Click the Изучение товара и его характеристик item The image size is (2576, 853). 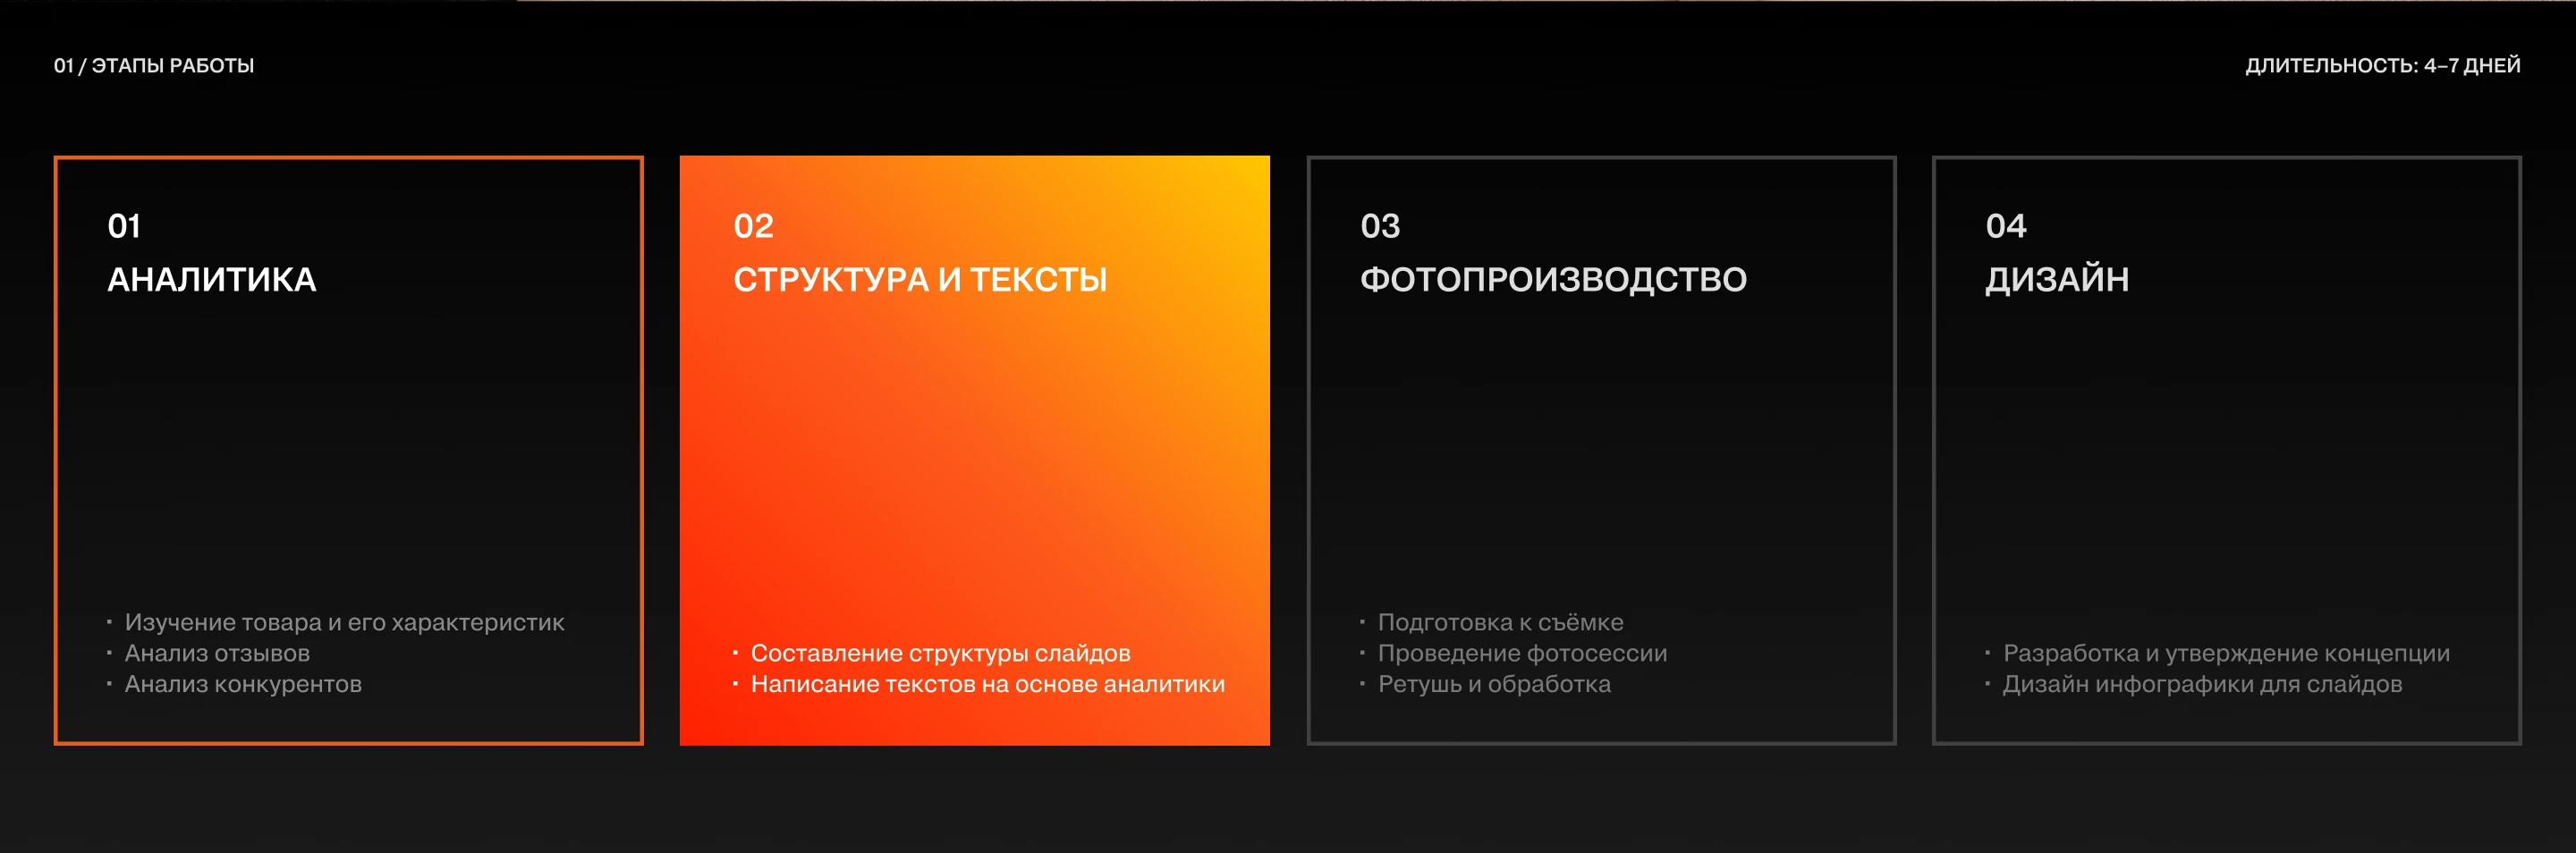343,621
